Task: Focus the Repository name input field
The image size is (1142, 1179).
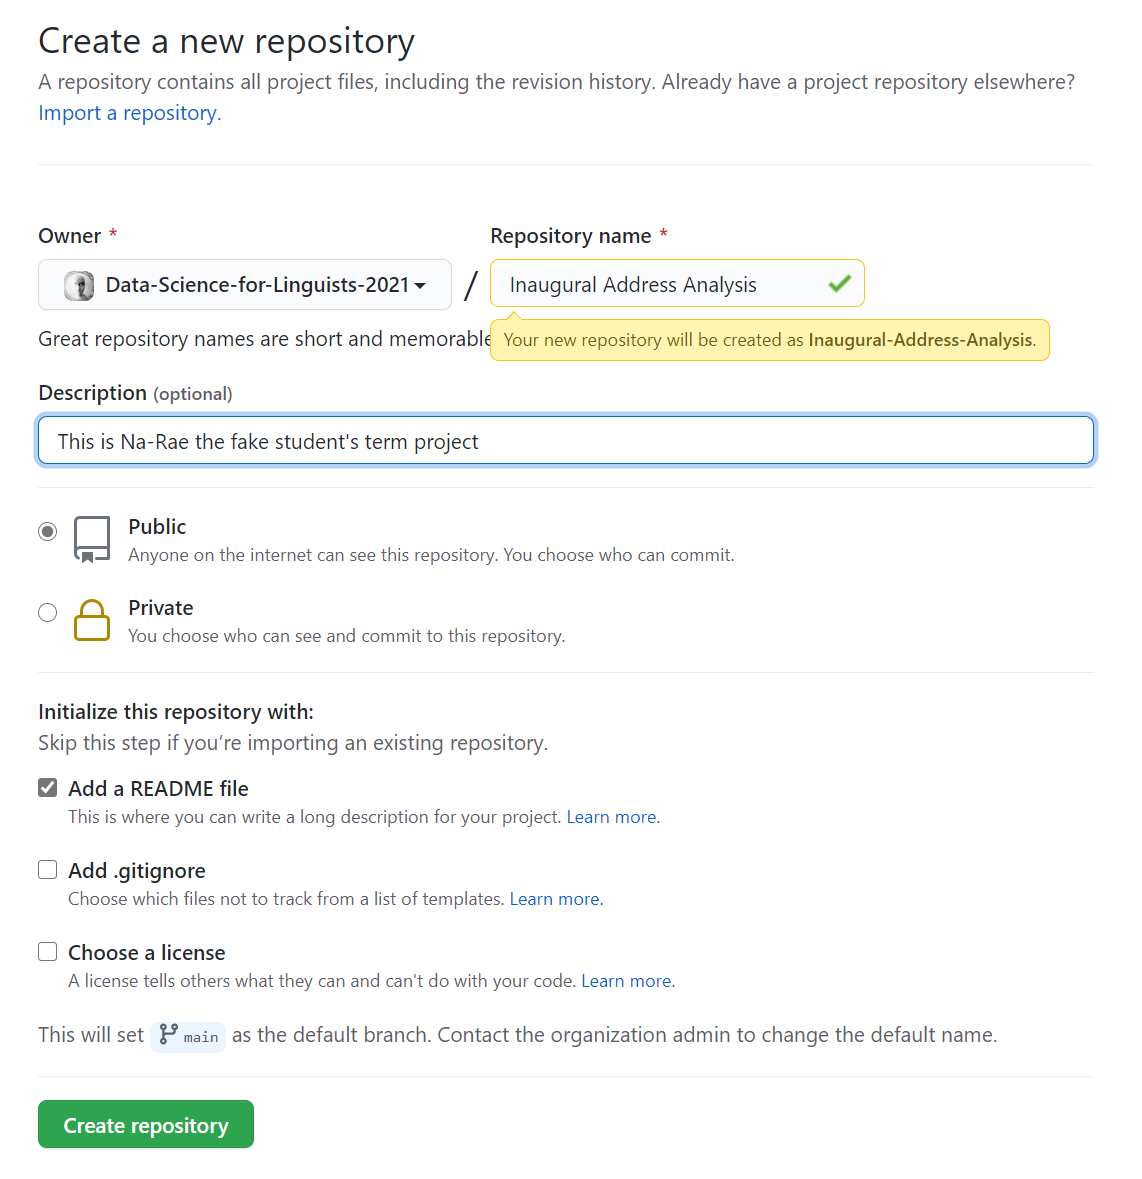Action: coord(660,285)
